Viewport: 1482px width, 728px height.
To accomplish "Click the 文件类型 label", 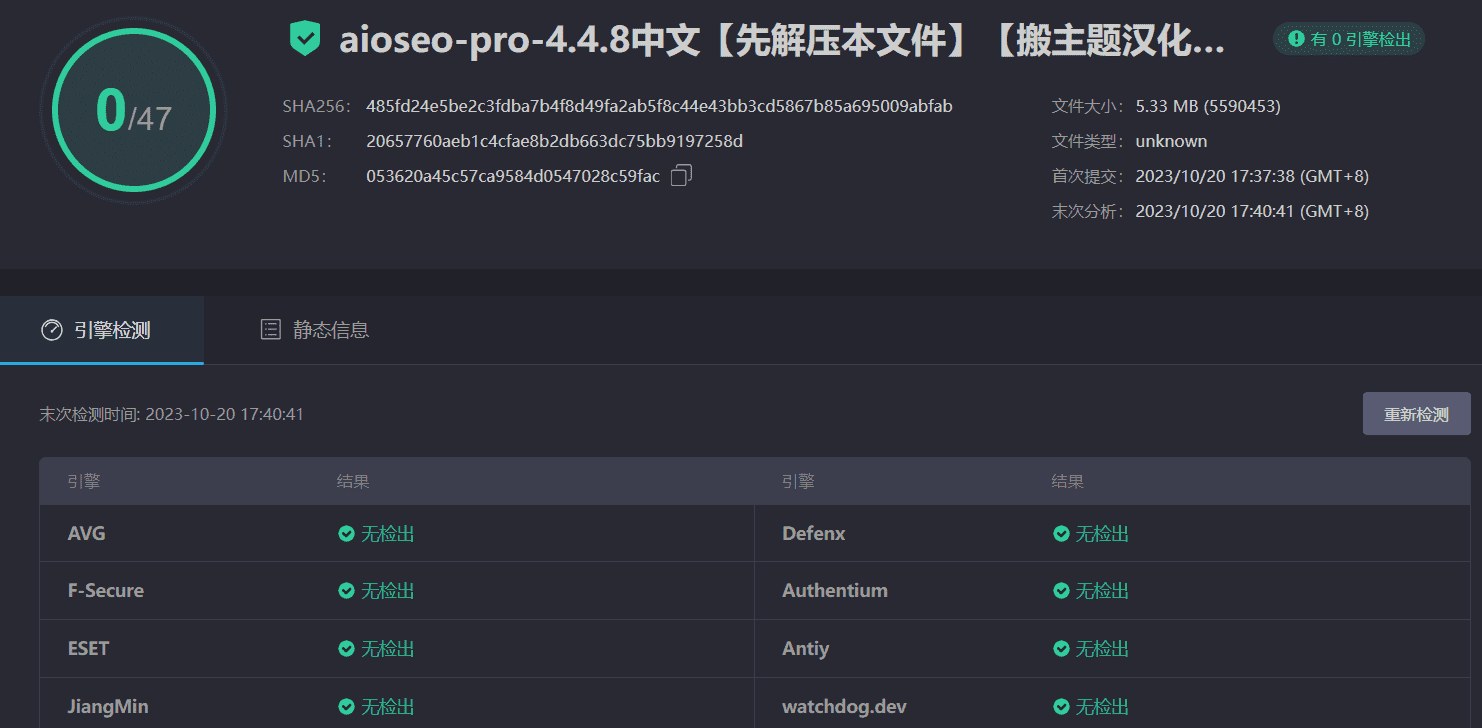I will tap(1088, 141).
